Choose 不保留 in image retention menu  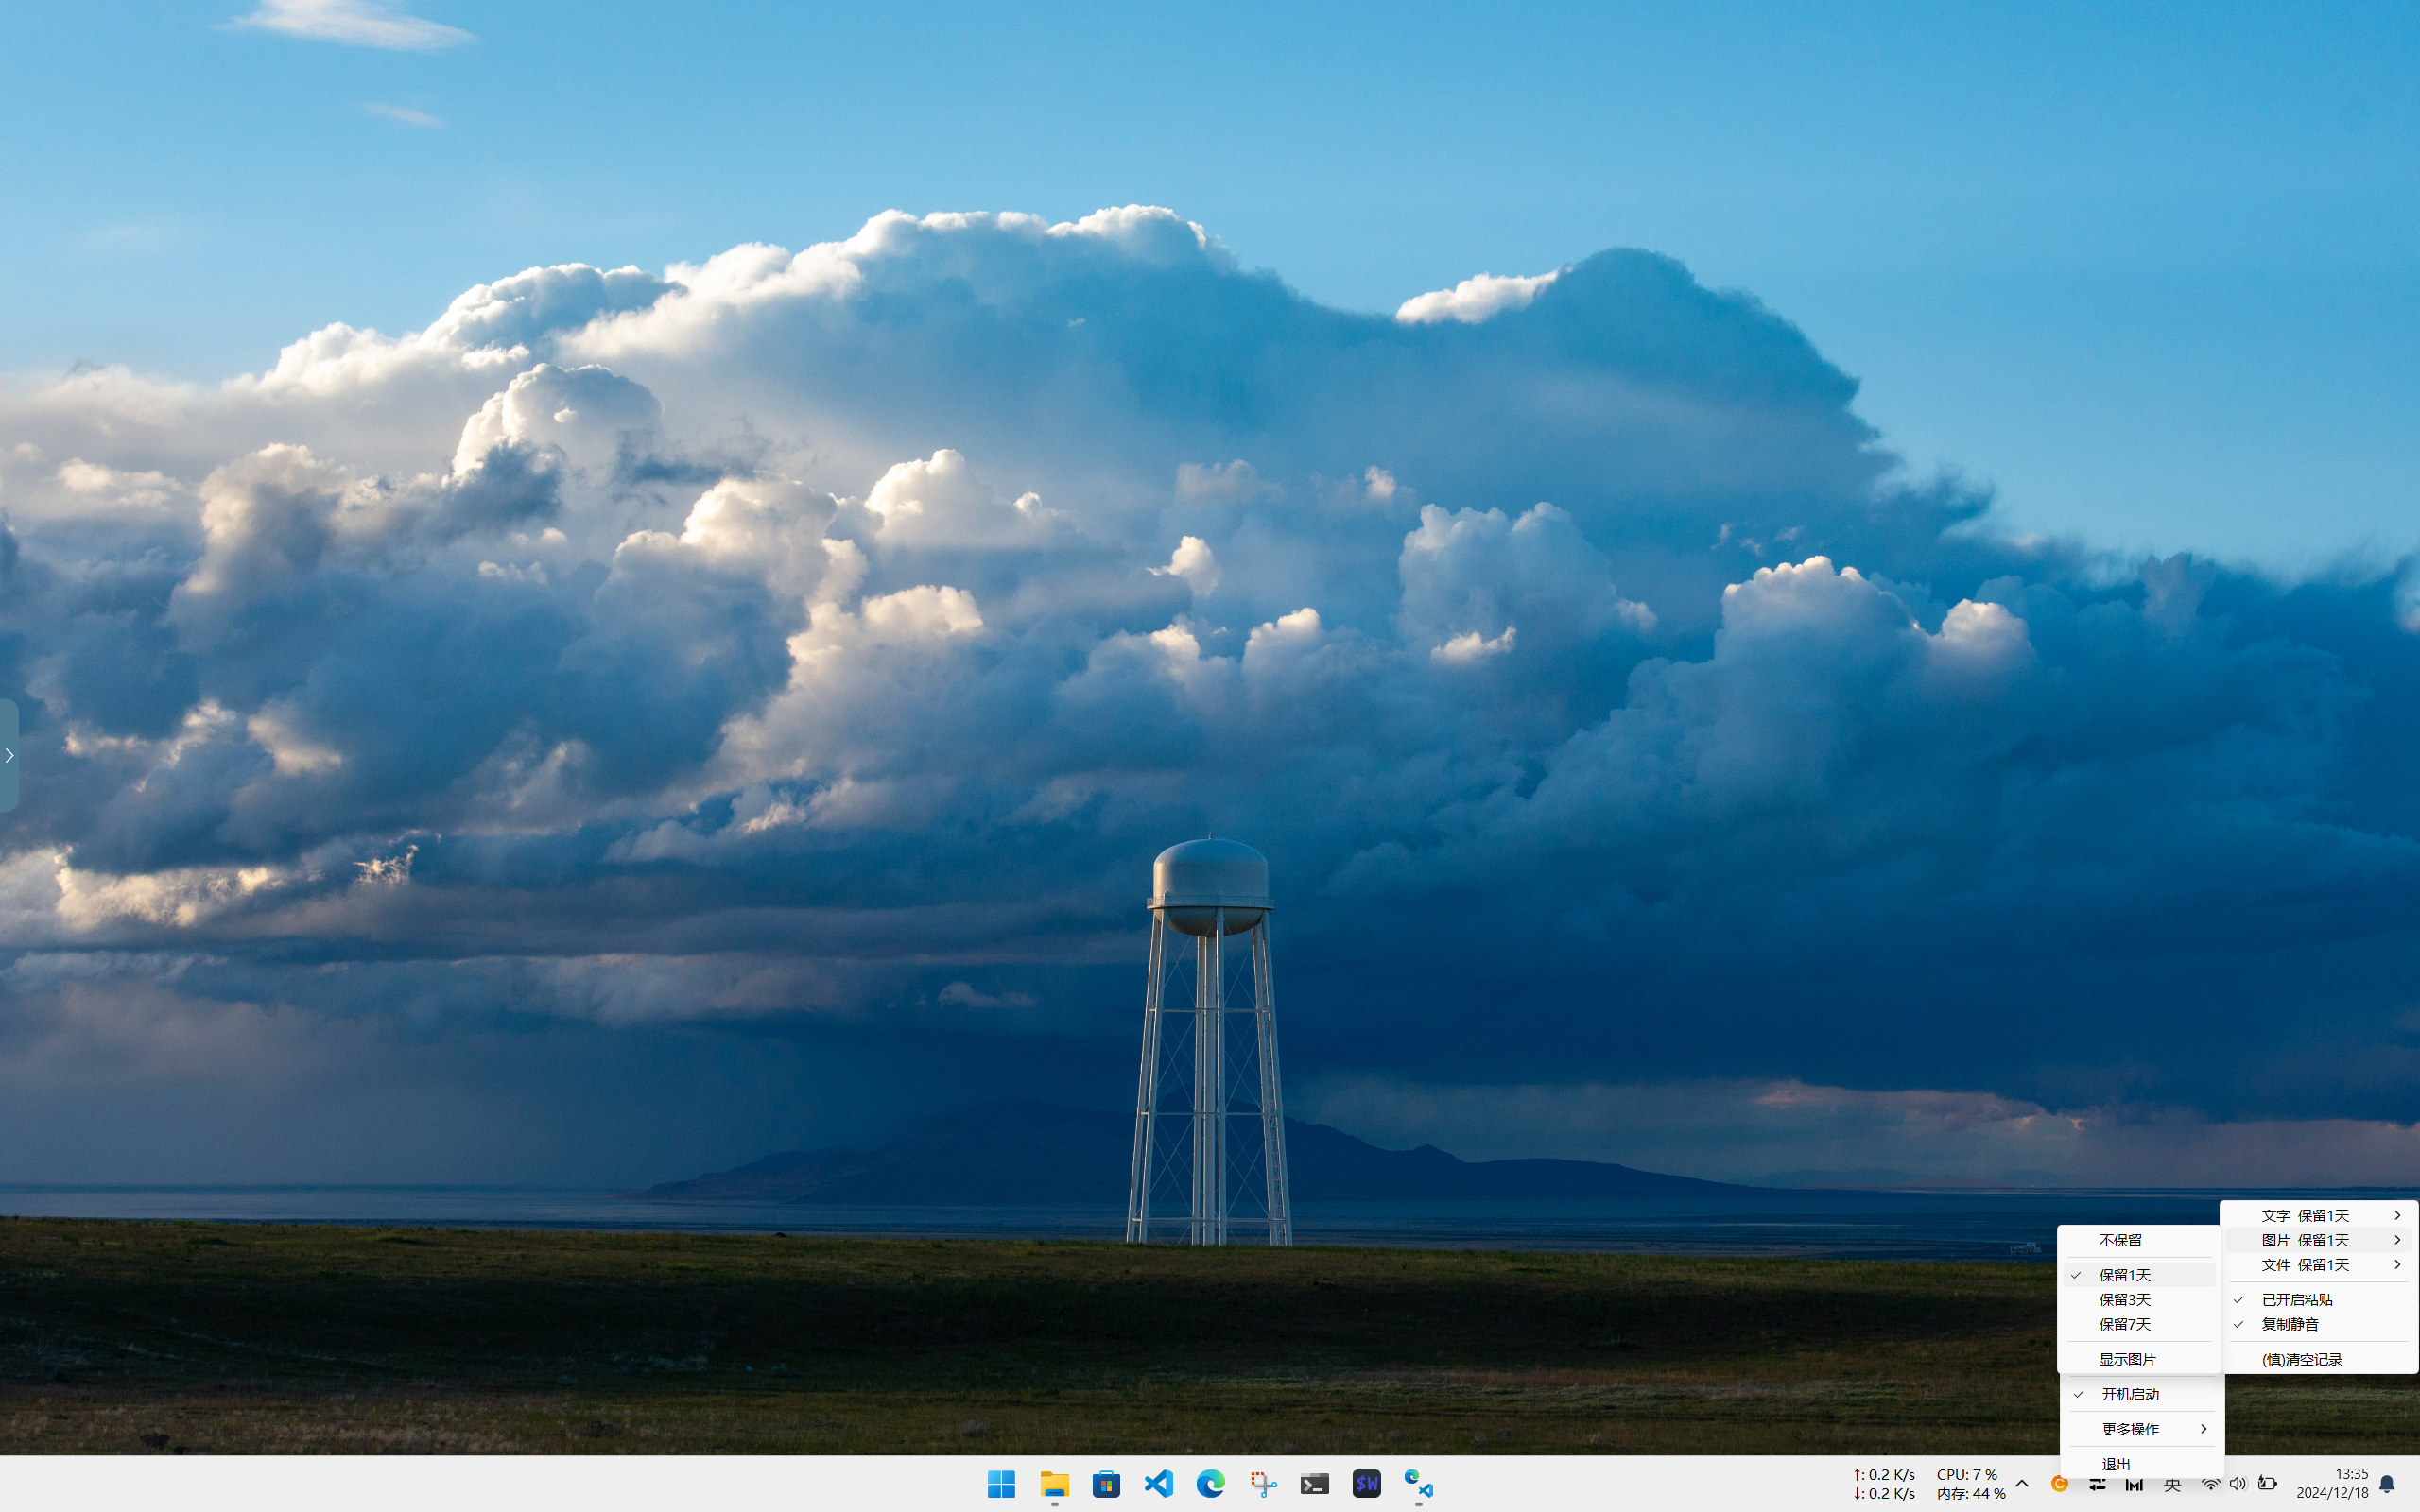click(2120, 1240)
